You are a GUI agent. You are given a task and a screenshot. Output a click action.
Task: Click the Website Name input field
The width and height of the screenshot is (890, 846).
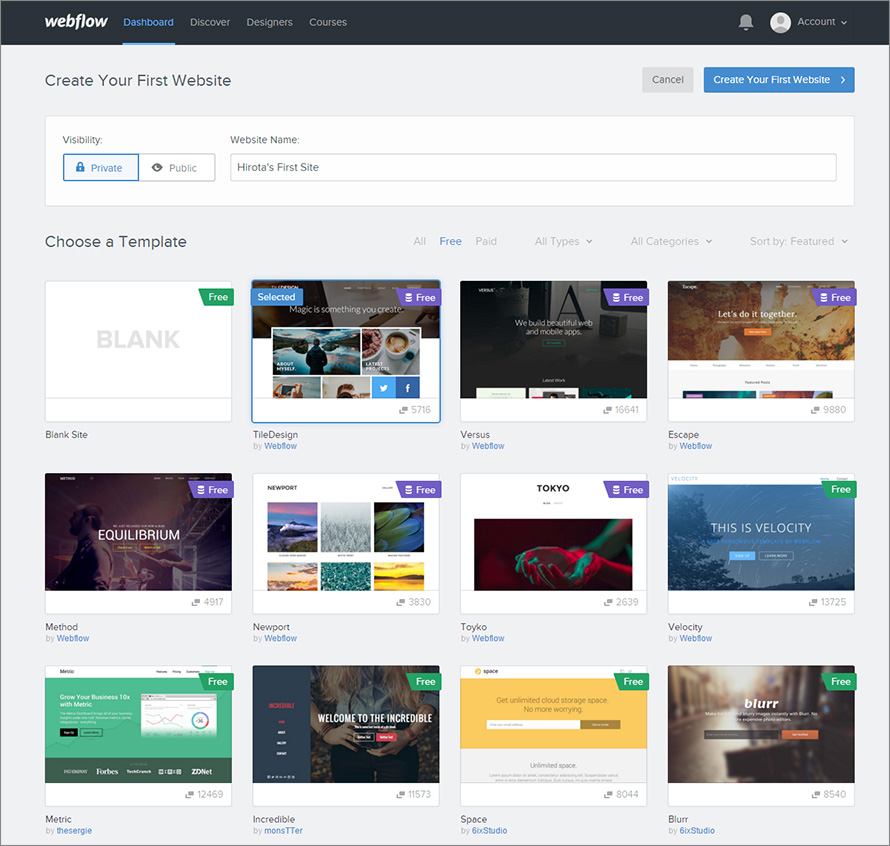coord(533,167)
